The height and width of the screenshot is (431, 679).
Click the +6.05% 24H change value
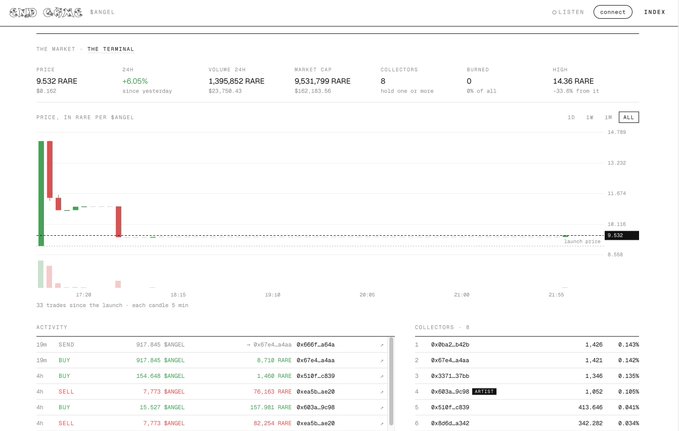click(x=135, y=81)
